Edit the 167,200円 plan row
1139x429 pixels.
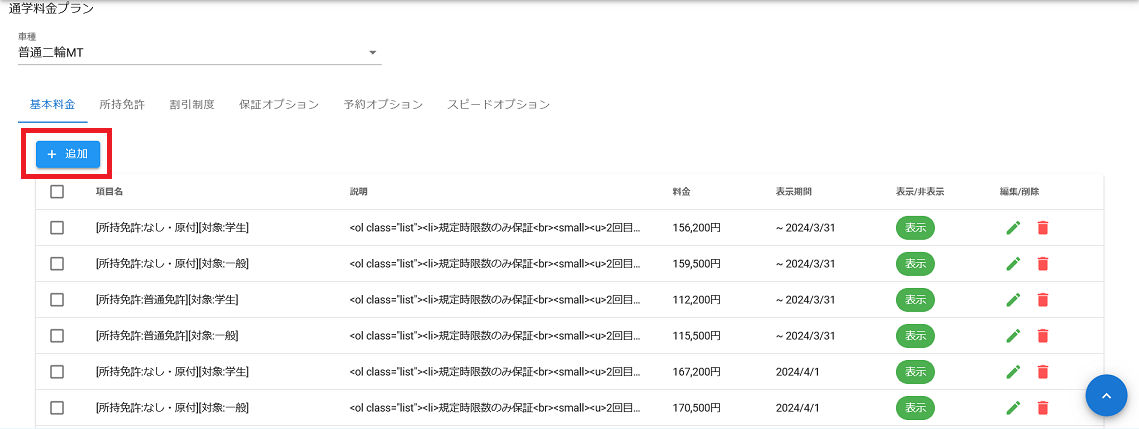pos(1013,372)
